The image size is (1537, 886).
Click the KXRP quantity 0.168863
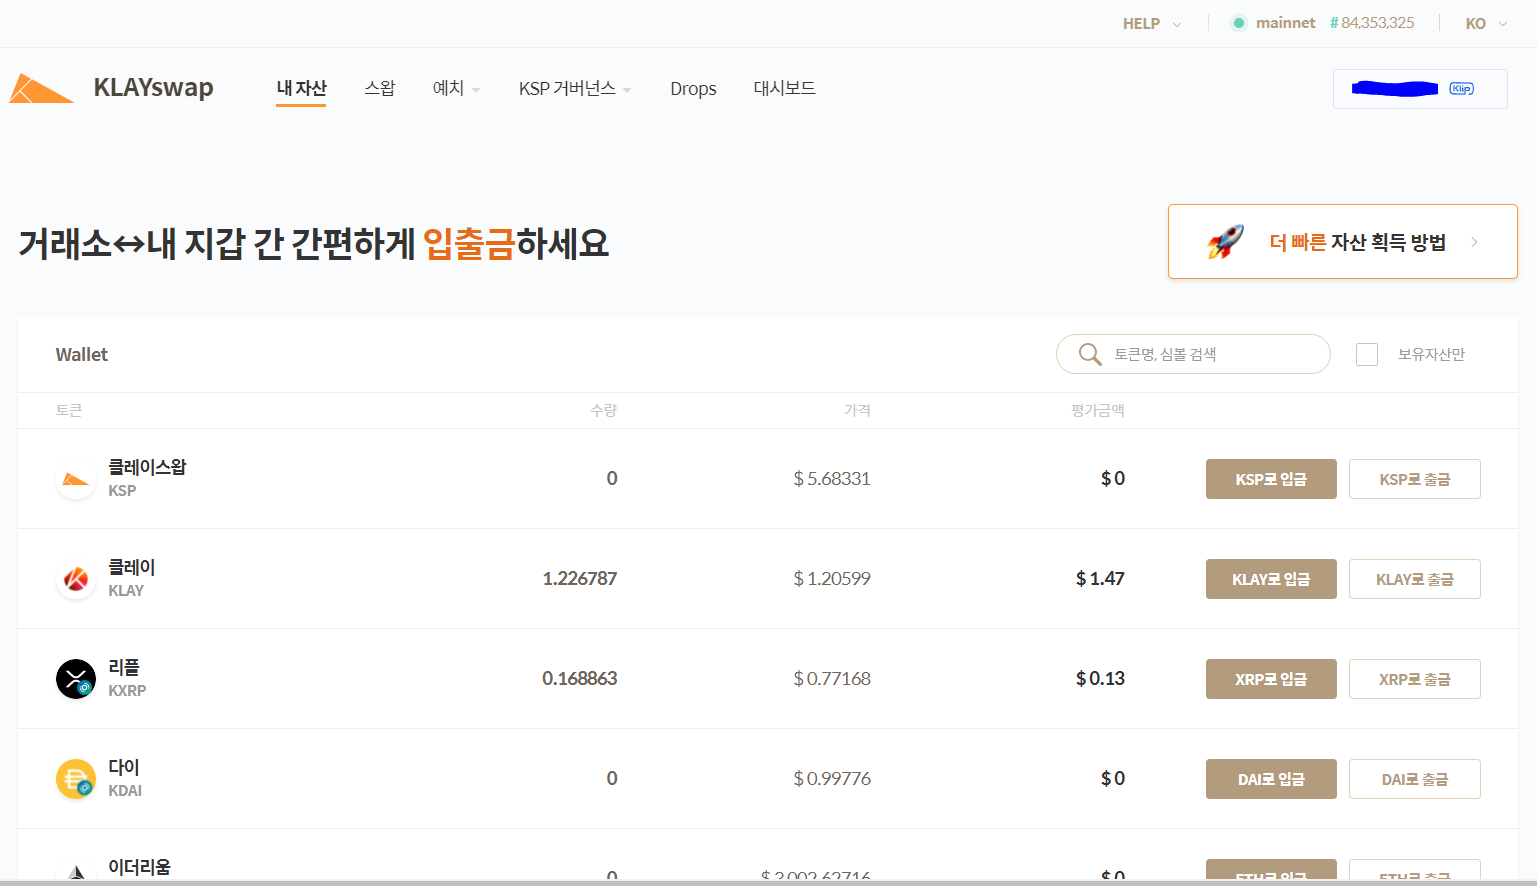[x=580, y=679]
